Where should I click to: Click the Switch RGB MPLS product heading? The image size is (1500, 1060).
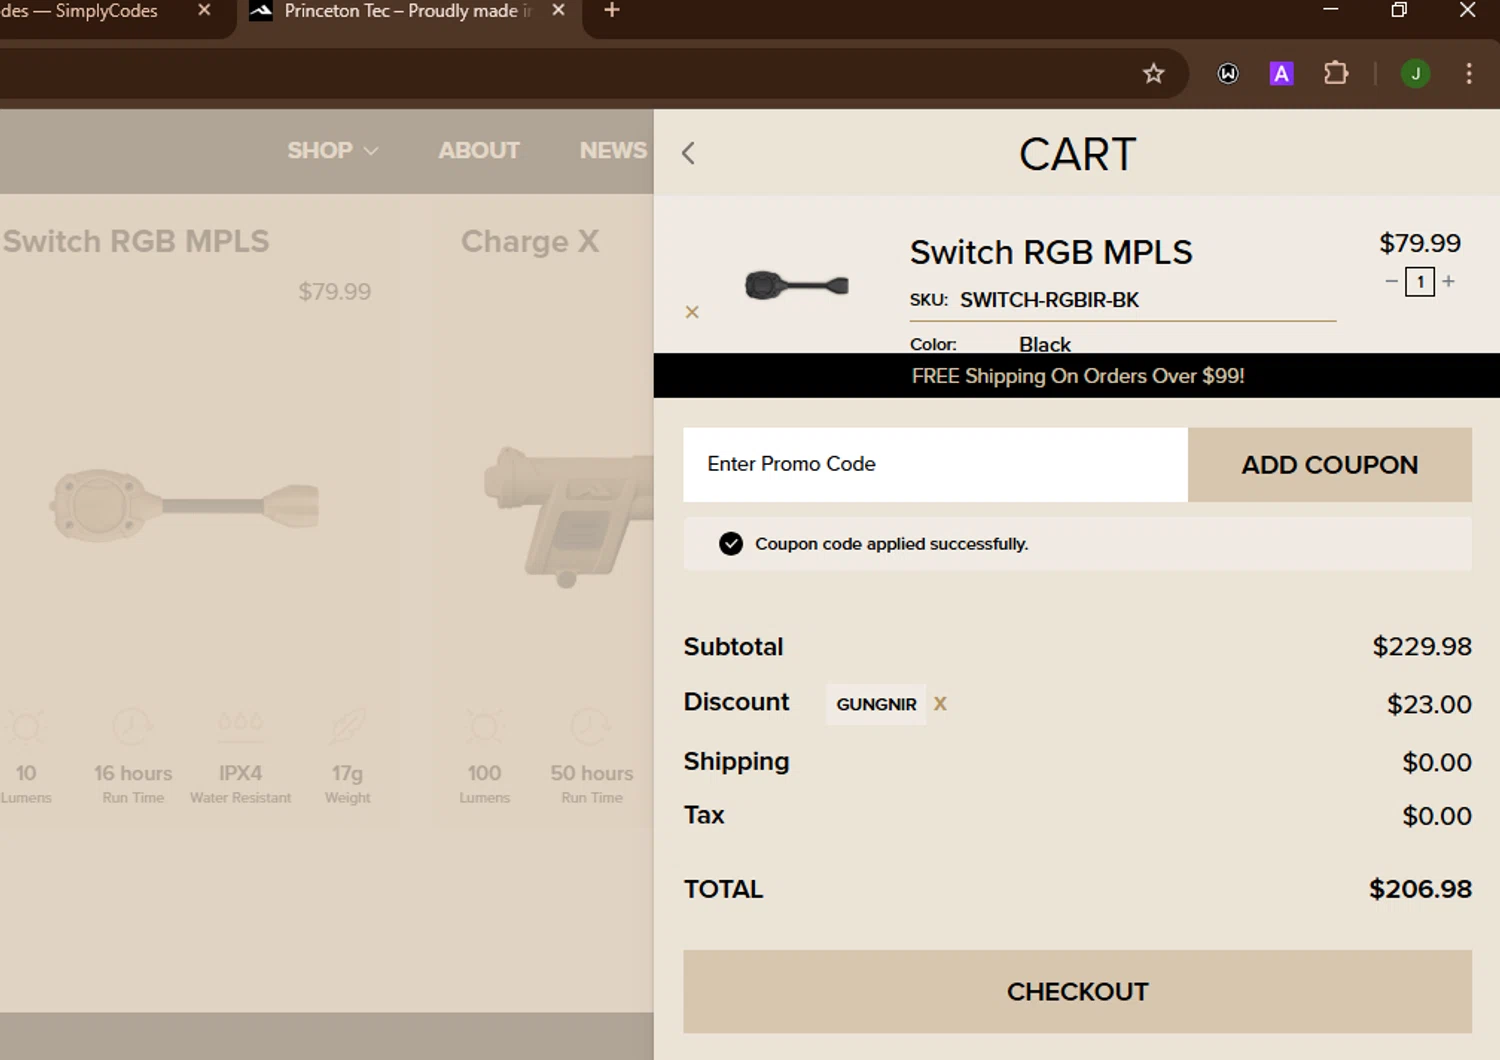136,242
